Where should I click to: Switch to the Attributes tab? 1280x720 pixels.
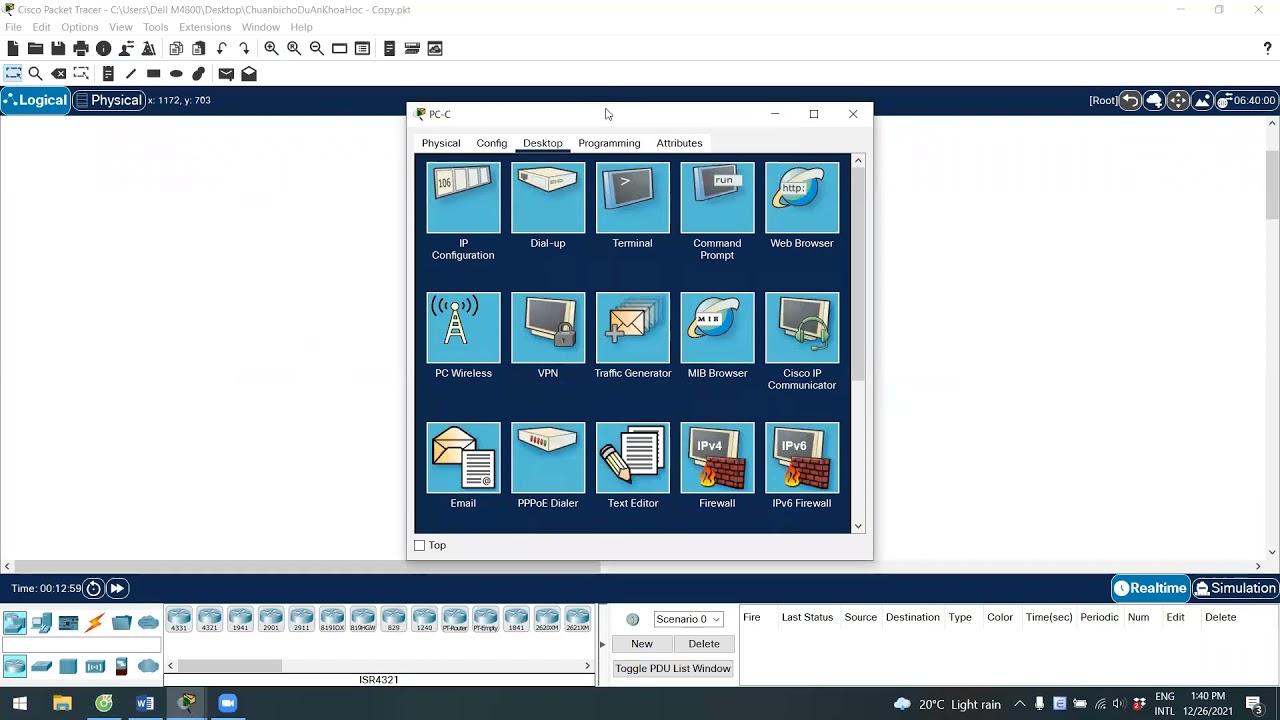click(679, 143)
